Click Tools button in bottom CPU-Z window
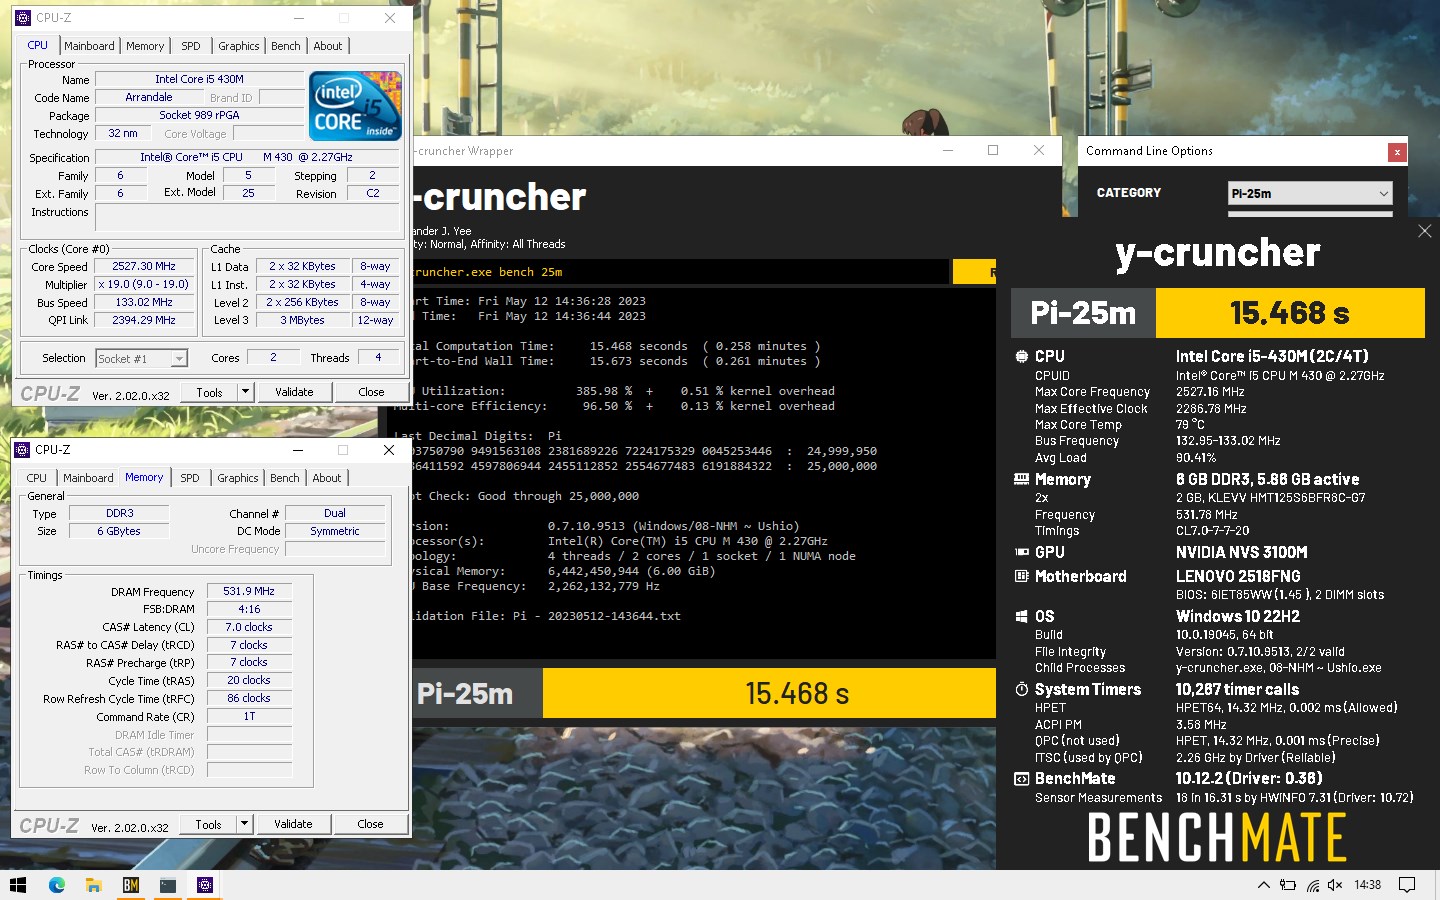Screen dimensions: 1440x900 click(208, 824)
